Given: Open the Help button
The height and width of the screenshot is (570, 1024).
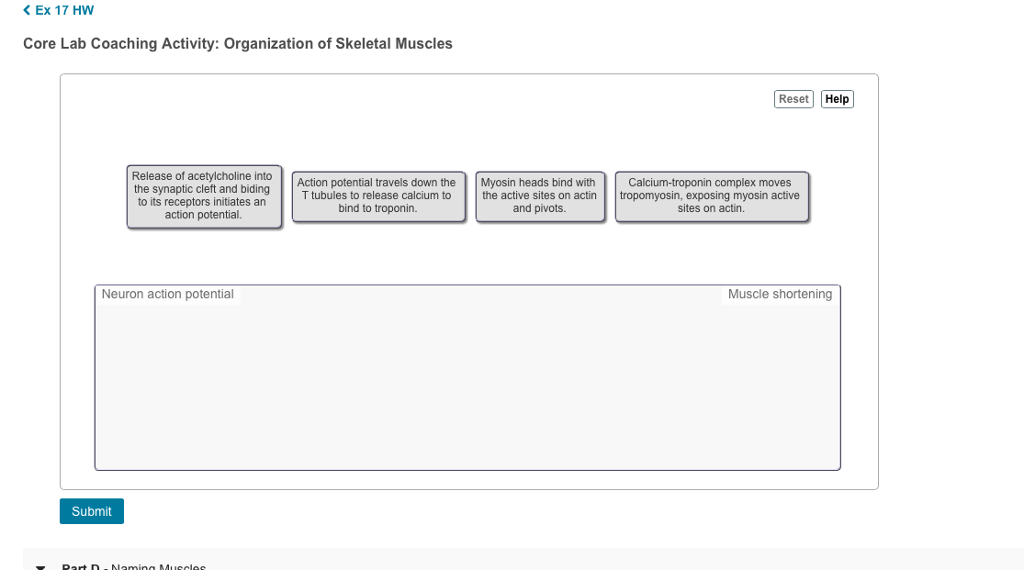Looking at the screenshot, I should (837, 99).
